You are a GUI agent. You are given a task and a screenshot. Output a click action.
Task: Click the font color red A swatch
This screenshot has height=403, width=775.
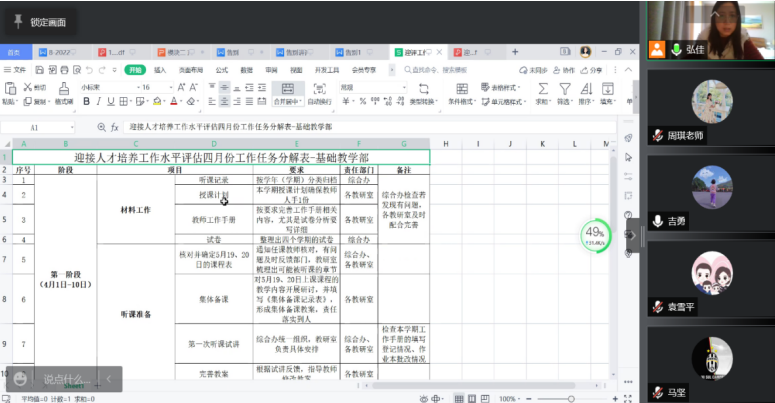pos(173,101)
